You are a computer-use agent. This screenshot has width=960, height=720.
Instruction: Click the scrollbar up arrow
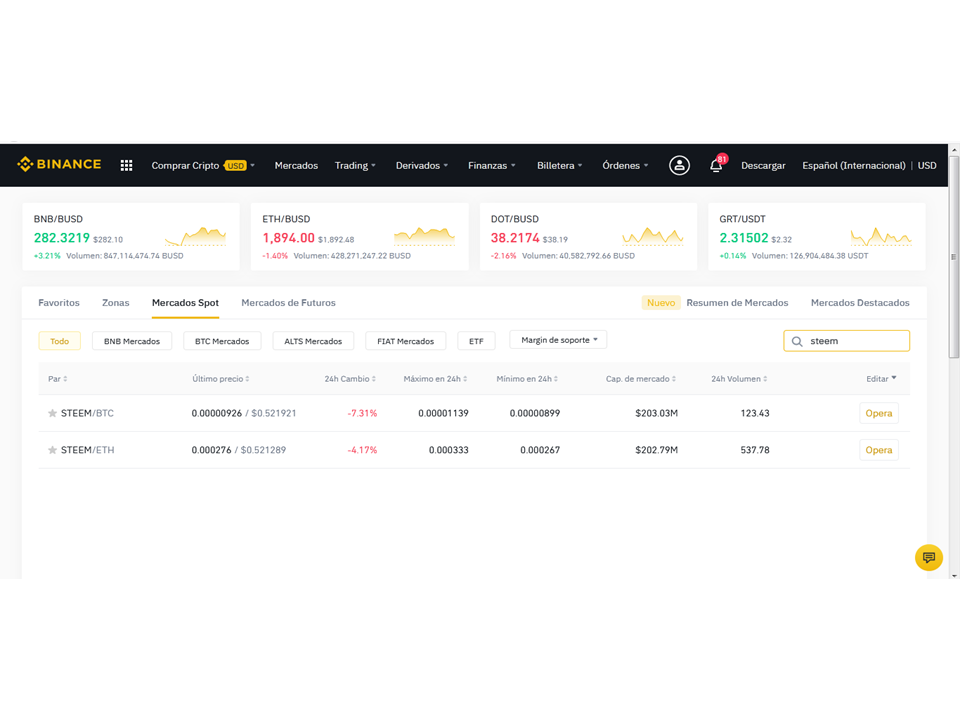[954, 149]
